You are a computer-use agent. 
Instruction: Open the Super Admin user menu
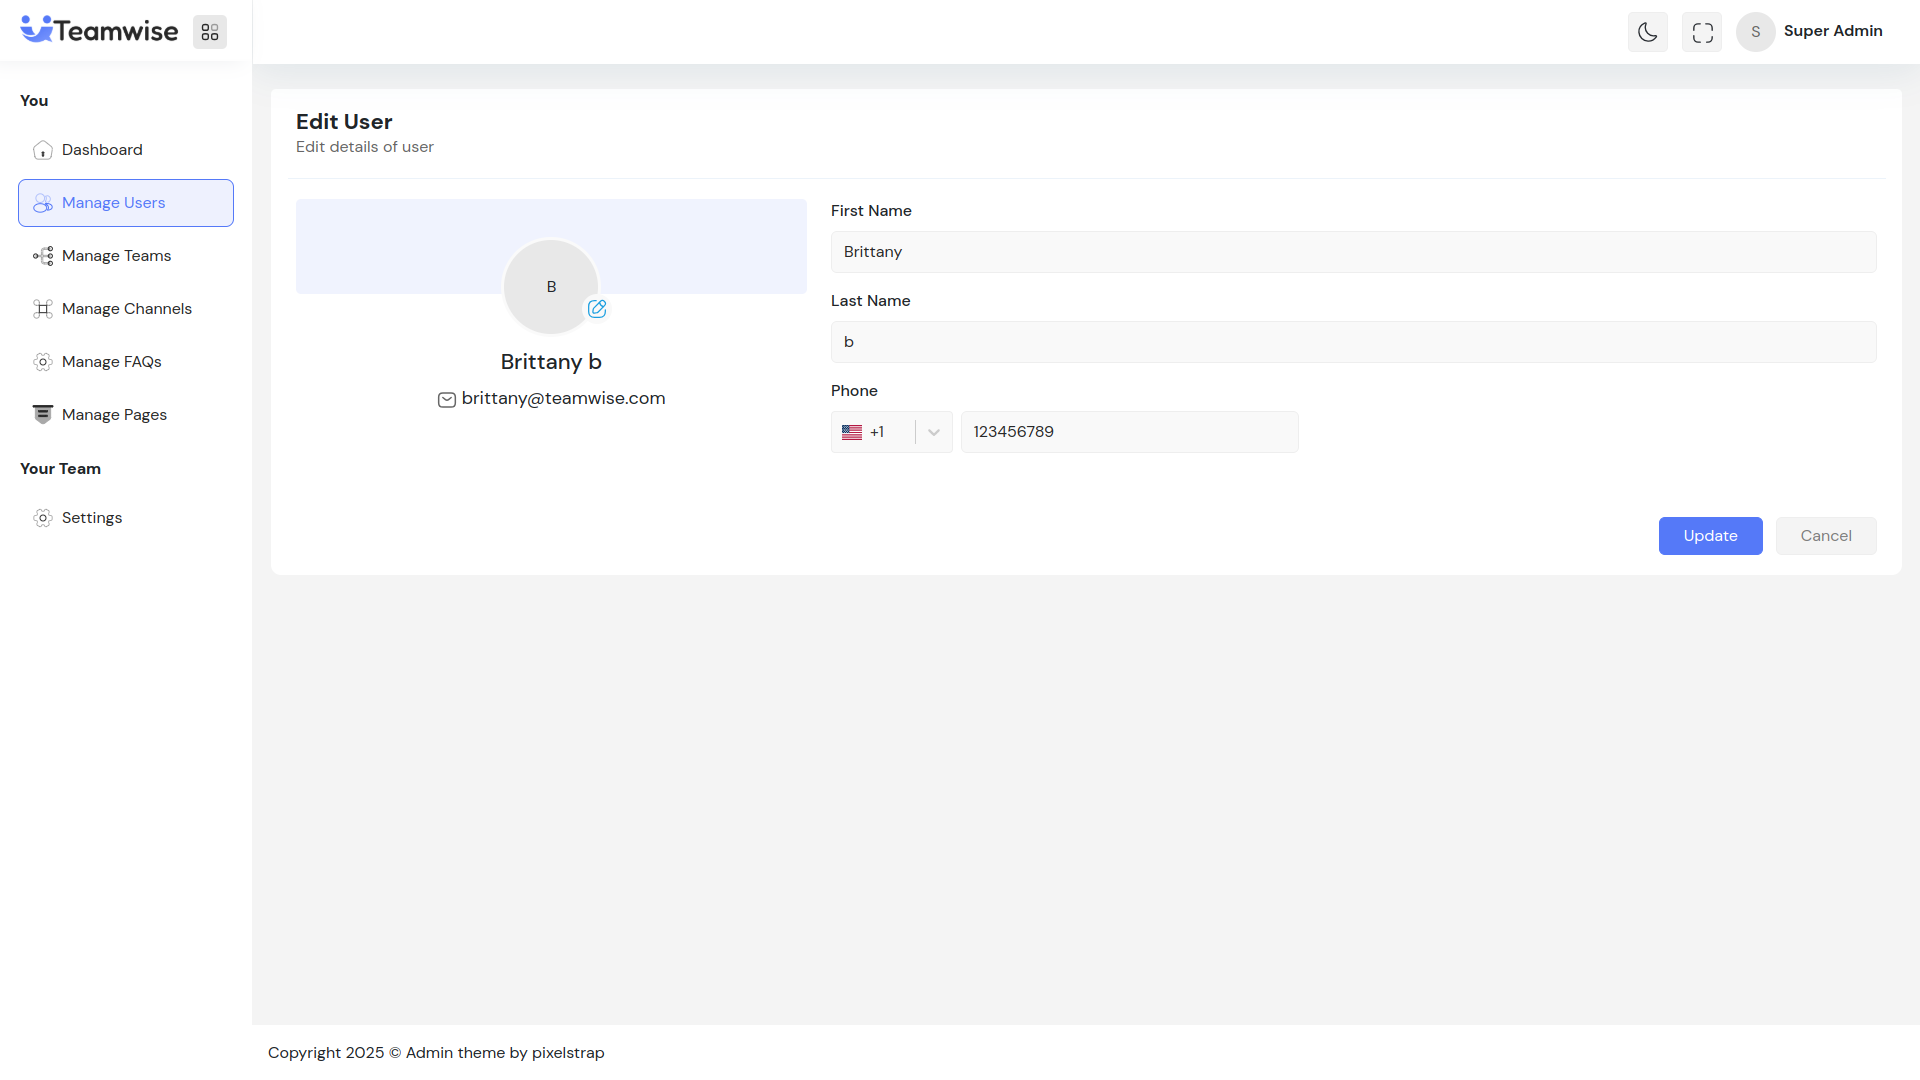[x=1832, y=31]
